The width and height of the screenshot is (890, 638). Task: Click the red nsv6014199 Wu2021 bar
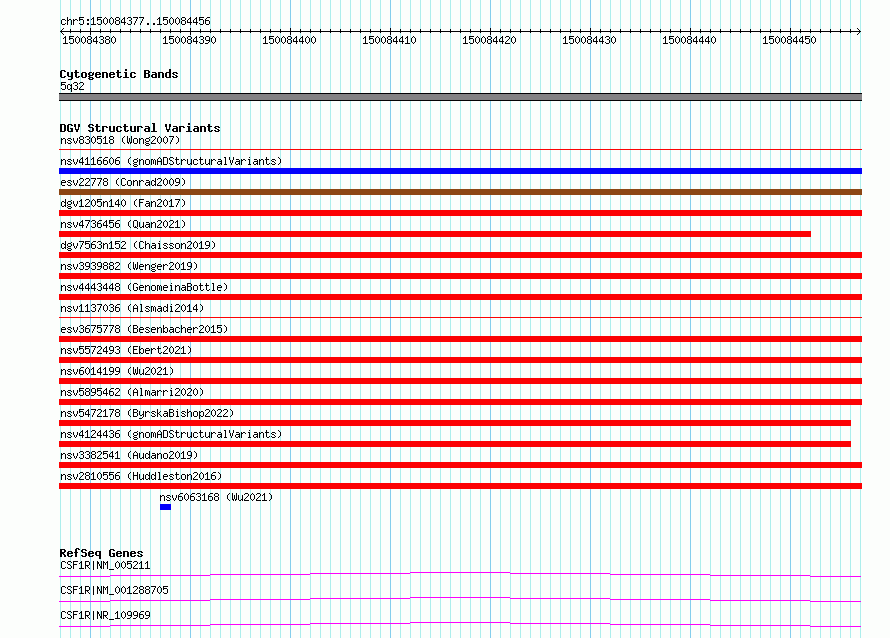460,381
